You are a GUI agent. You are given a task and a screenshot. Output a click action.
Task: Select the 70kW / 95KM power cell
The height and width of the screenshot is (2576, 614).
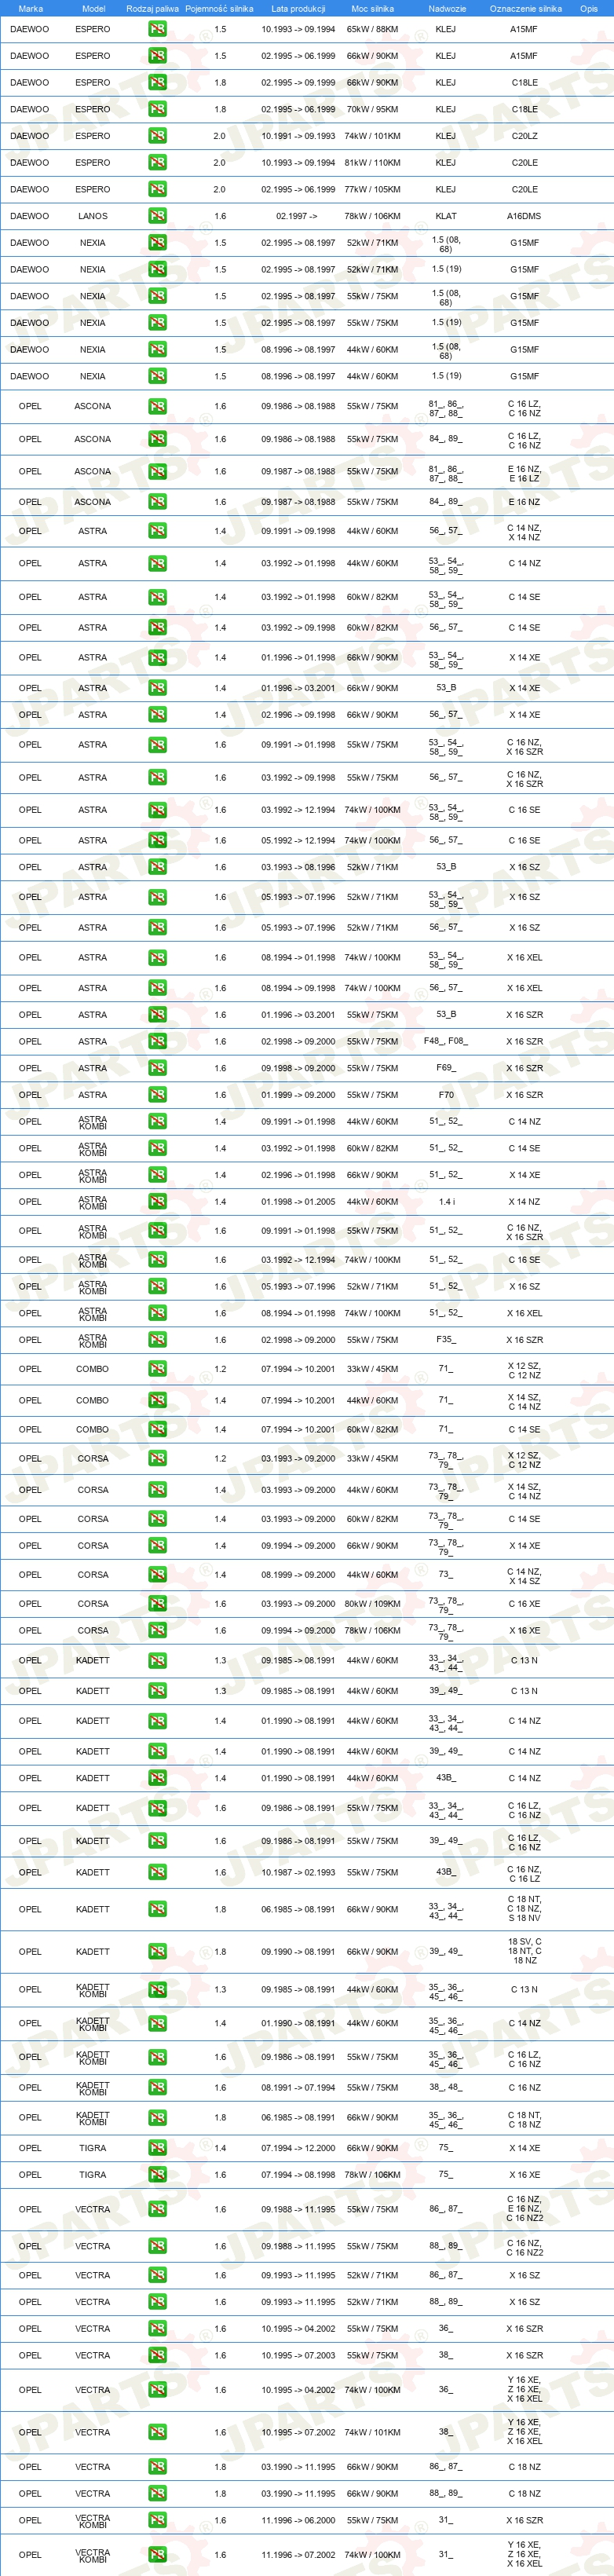tap(372, 109)
